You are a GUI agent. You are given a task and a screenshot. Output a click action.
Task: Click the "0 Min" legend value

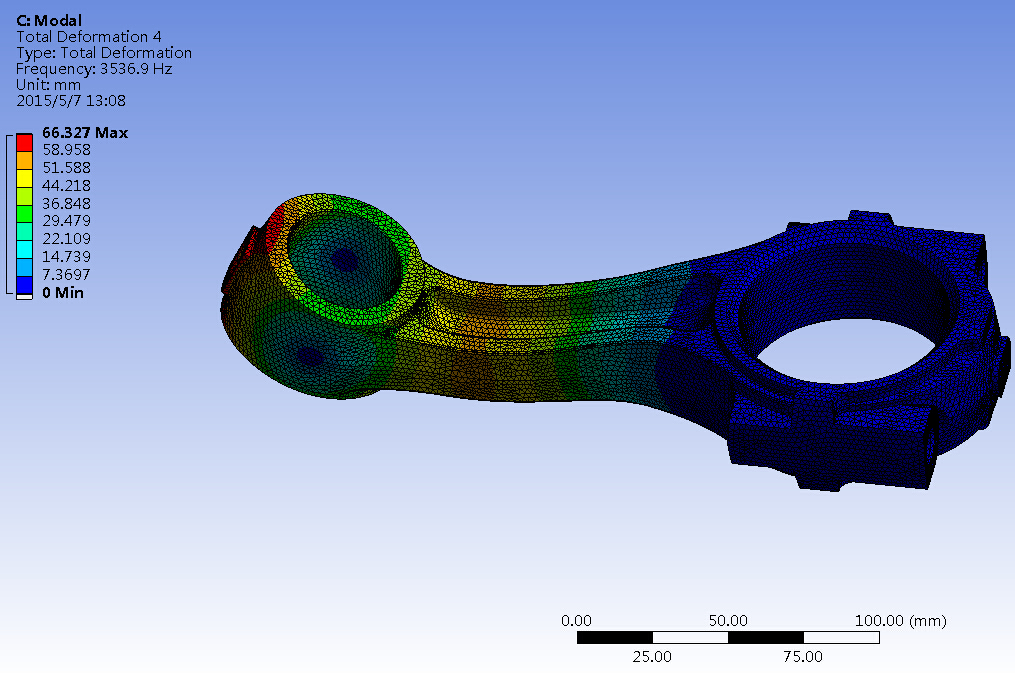pyautogui.click(x=63, y=292)
